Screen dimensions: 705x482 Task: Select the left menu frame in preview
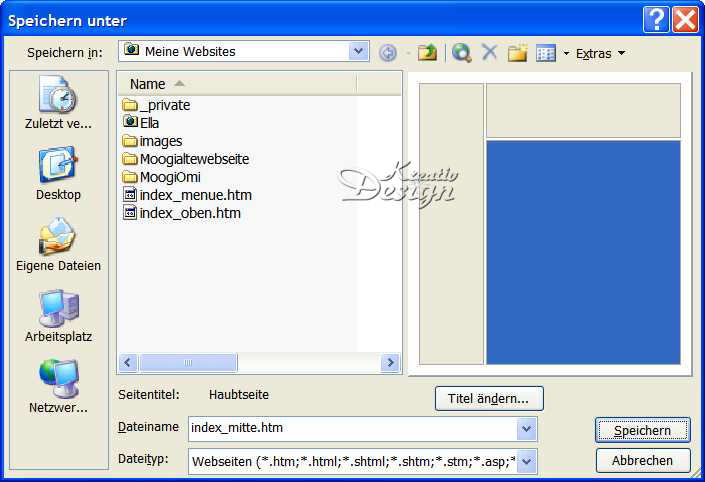point(451,223)
